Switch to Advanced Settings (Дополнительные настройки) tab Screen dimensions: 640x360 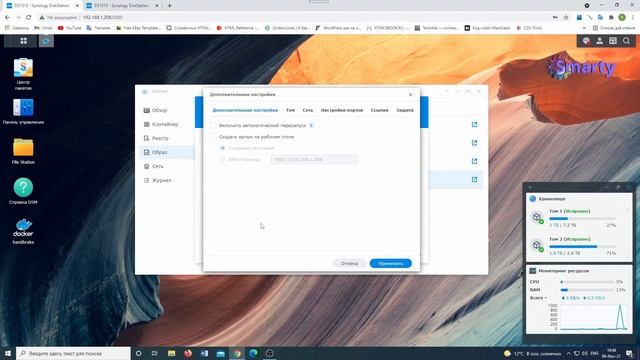pyautogui.click(x=245, y=110)
